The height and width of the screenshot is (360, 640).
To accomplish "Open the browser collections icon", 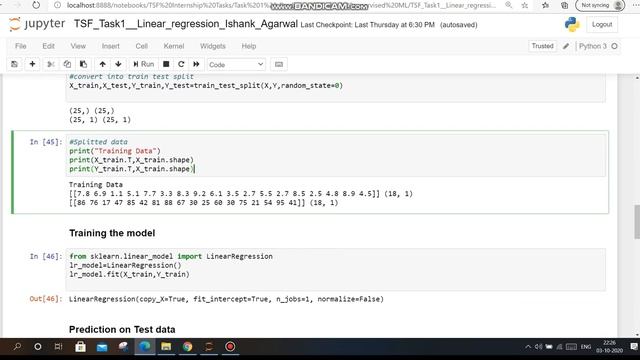I will pos(564,5).
